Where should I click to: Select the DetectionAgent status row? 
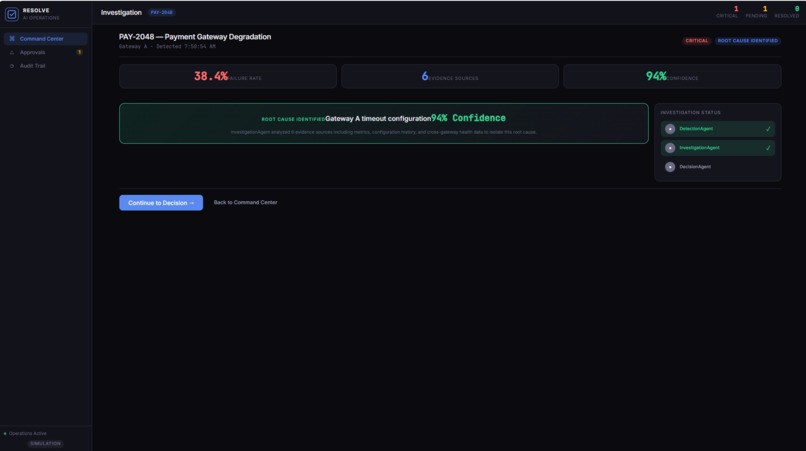718,129
